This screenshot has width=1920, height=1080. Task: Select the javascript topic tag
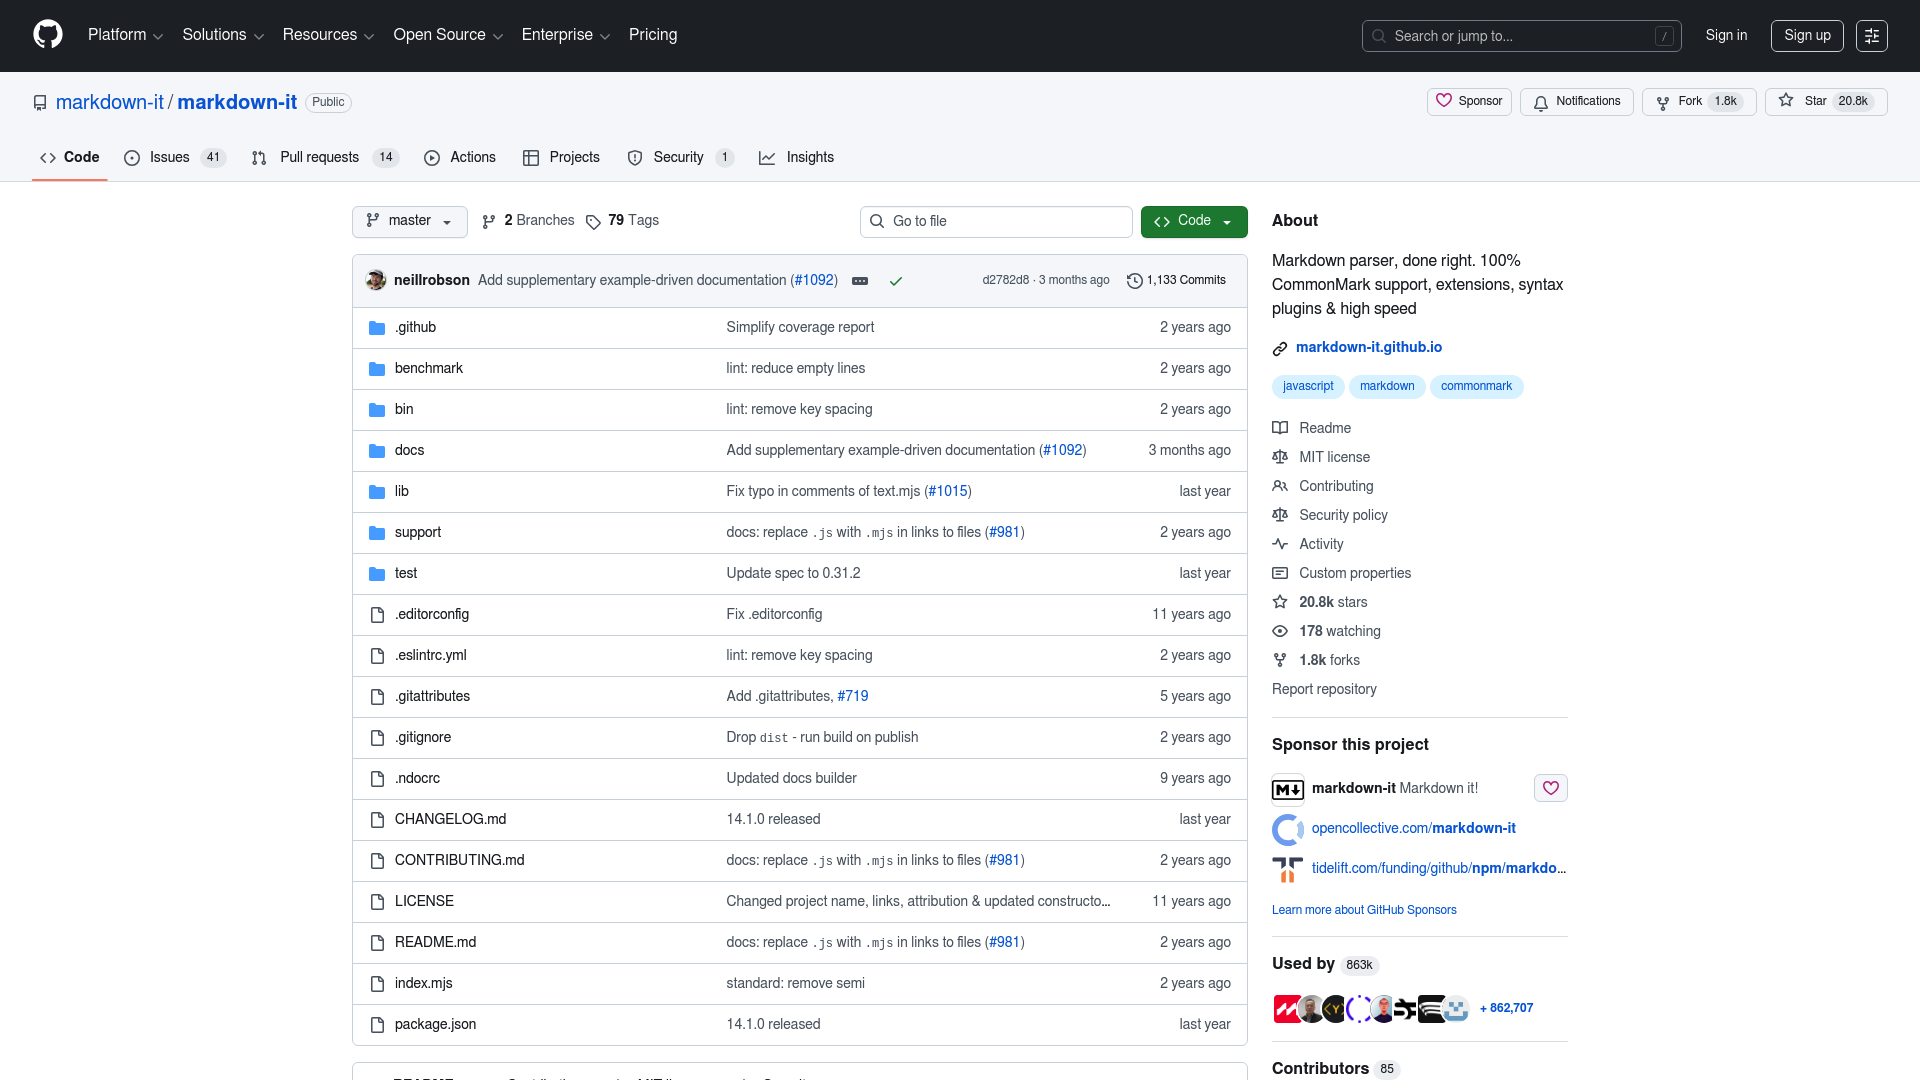(1308, 387)
